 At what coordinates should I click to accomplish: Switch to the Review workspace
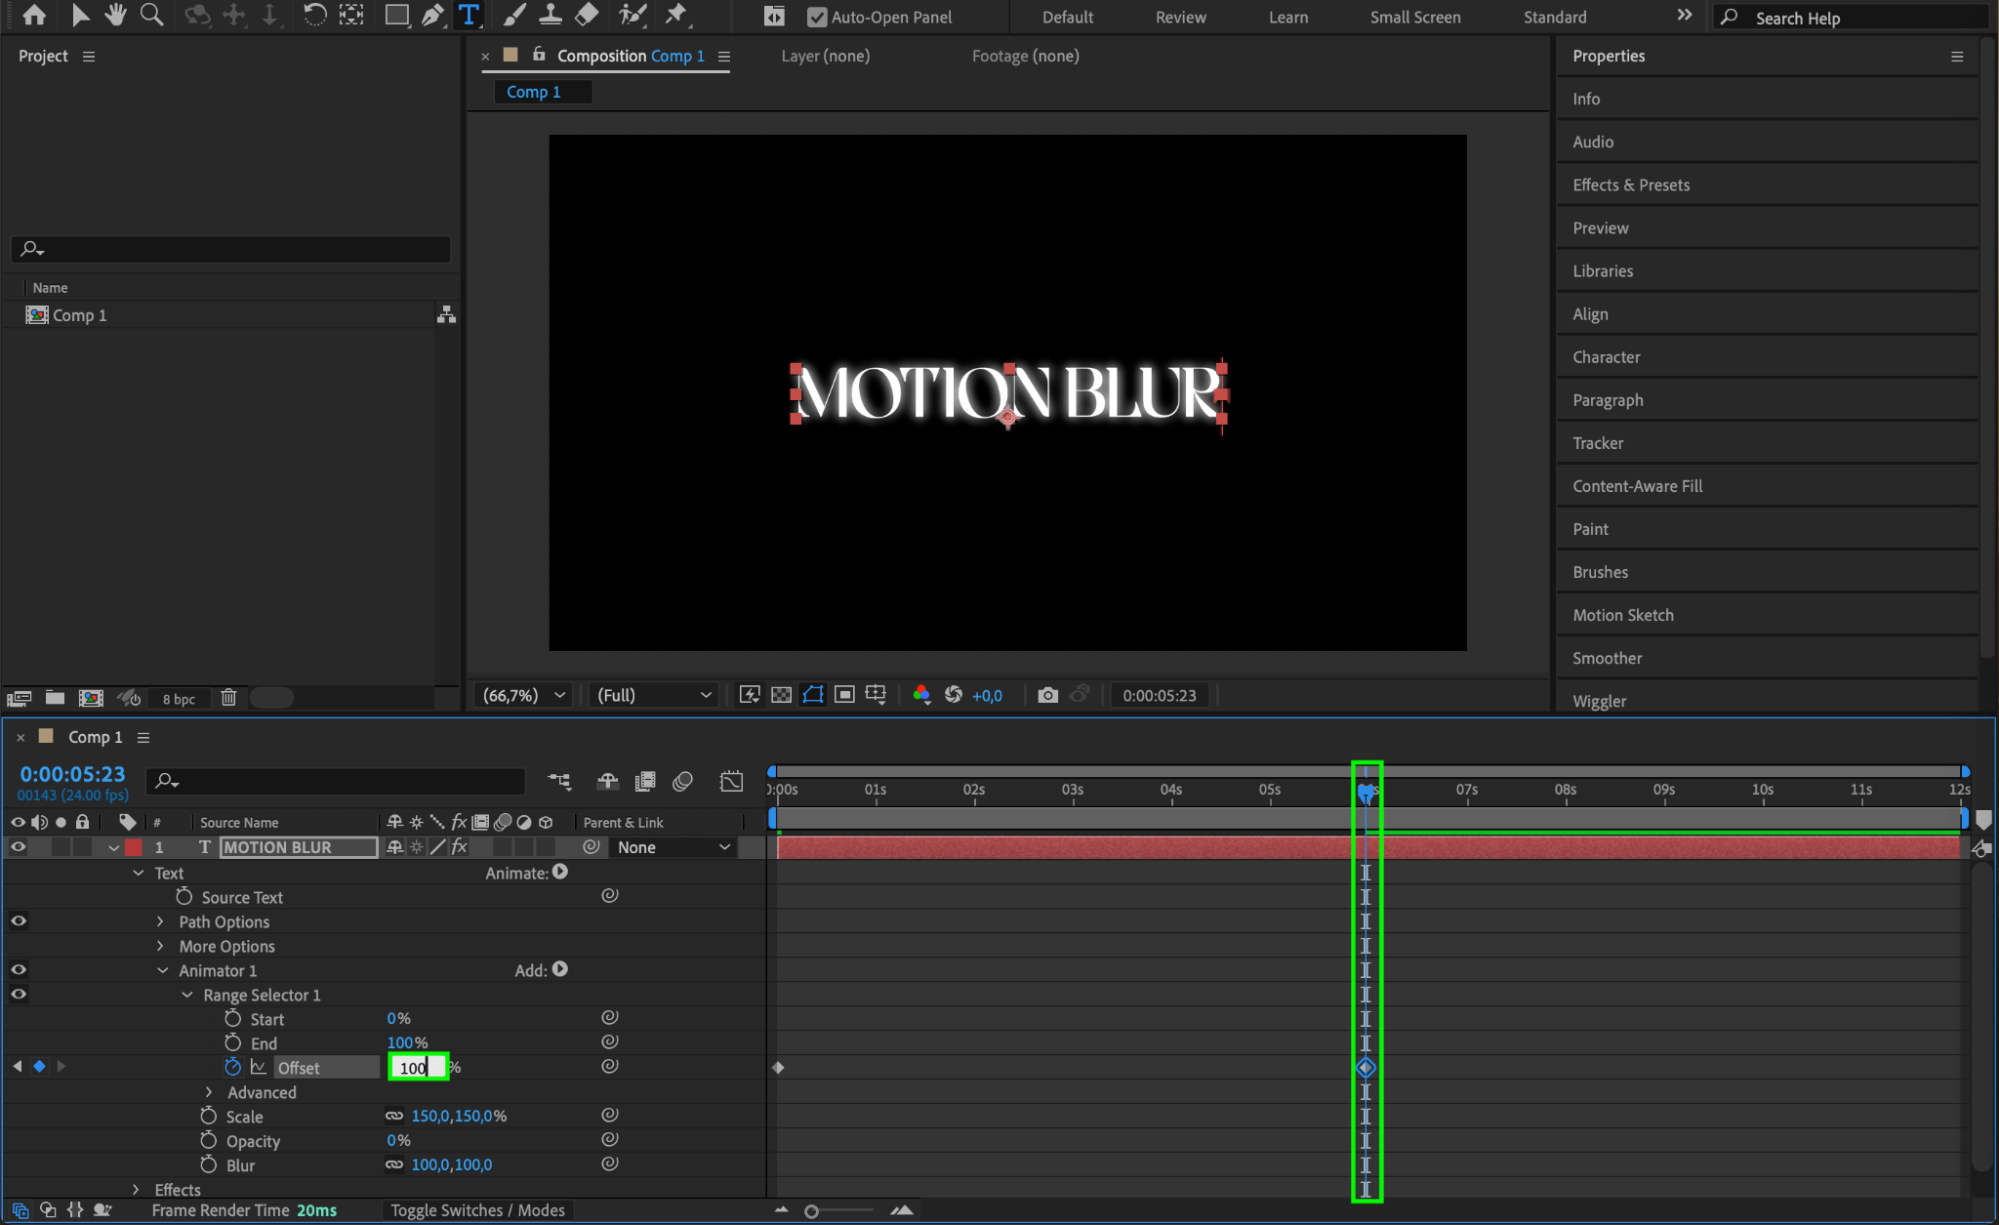[1180, 17]
